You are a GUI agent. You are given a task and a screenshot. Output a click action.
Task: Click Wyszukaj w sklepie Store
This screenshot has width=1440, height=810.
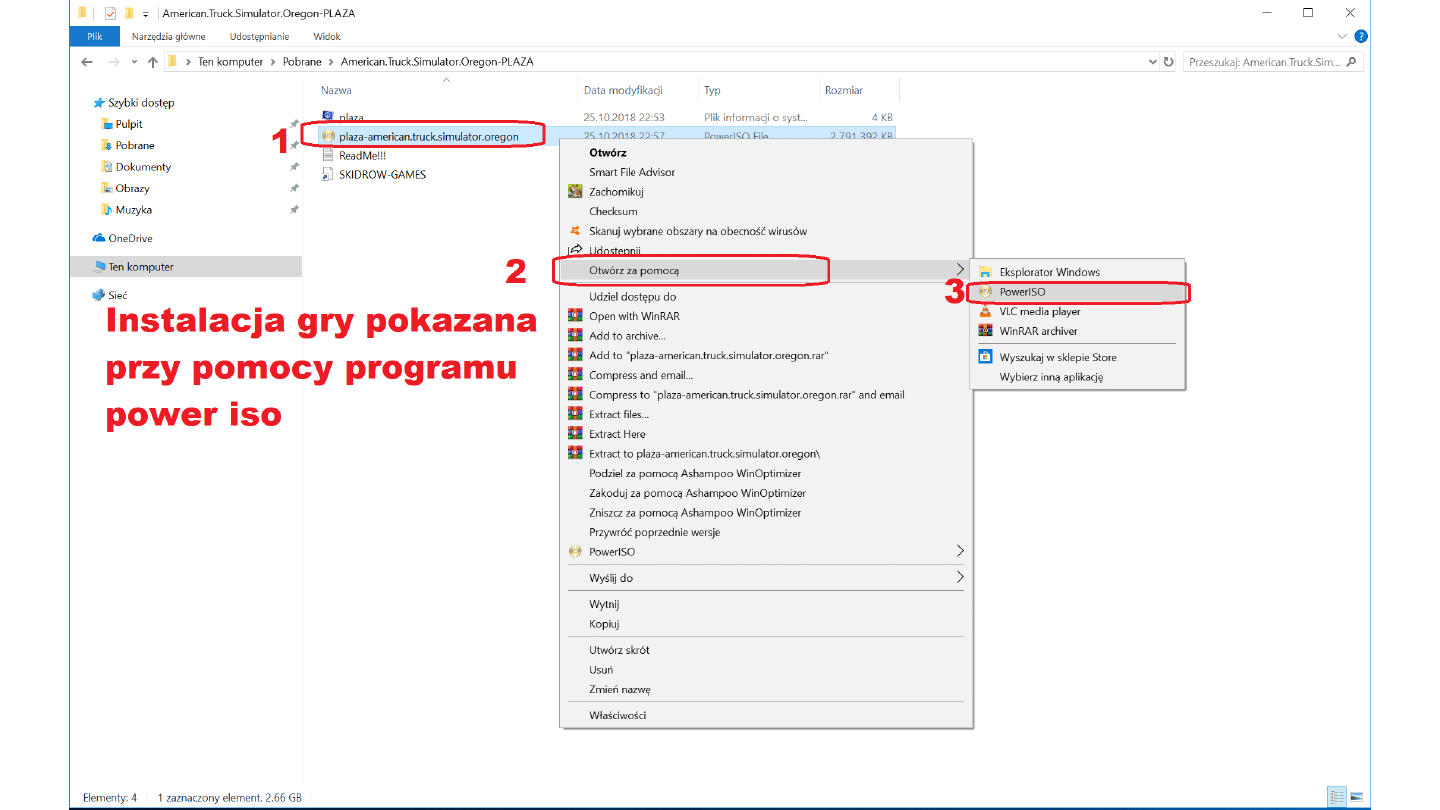[x=1057, y=357]
